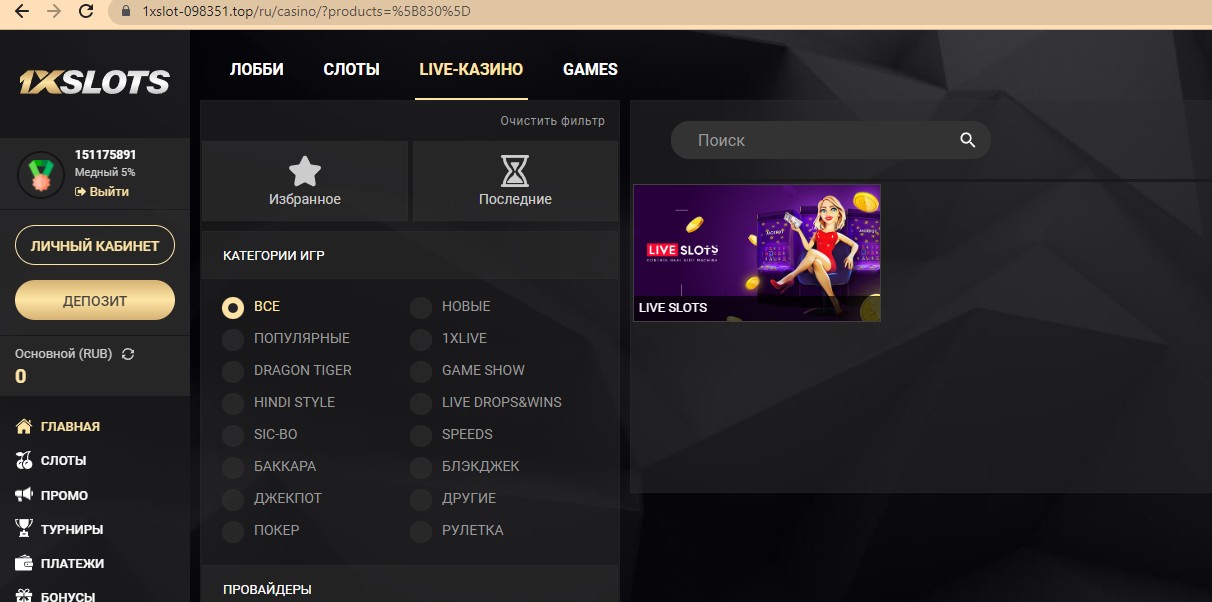Viewport: 1212px width, 602px height.
Task: Click the trophy icon beside ТУРНИРЫ
Action: pos(24,529)
